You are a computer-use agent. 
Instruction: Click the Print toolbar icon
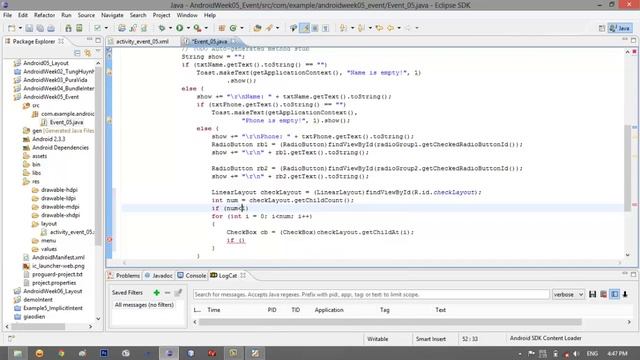click(x=51, y=28)
